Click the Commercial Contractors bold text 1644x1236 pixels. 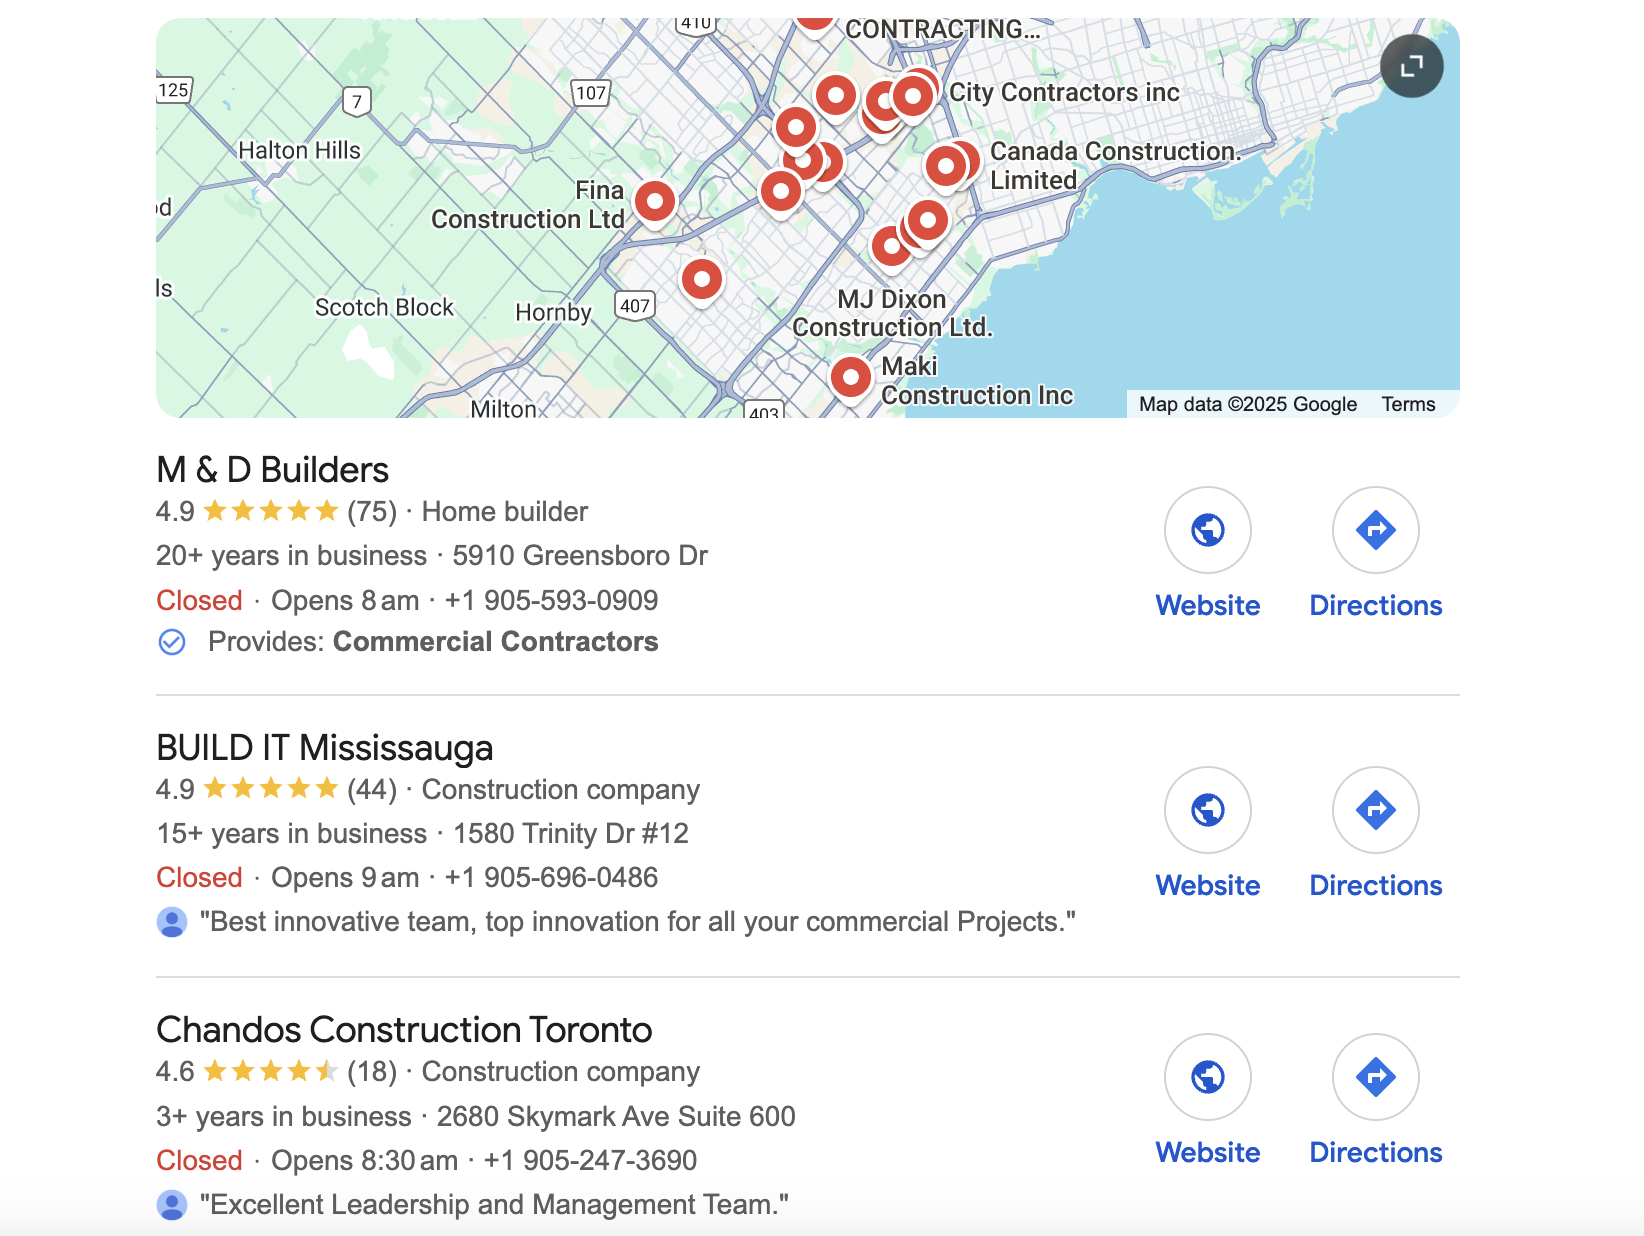495,641
